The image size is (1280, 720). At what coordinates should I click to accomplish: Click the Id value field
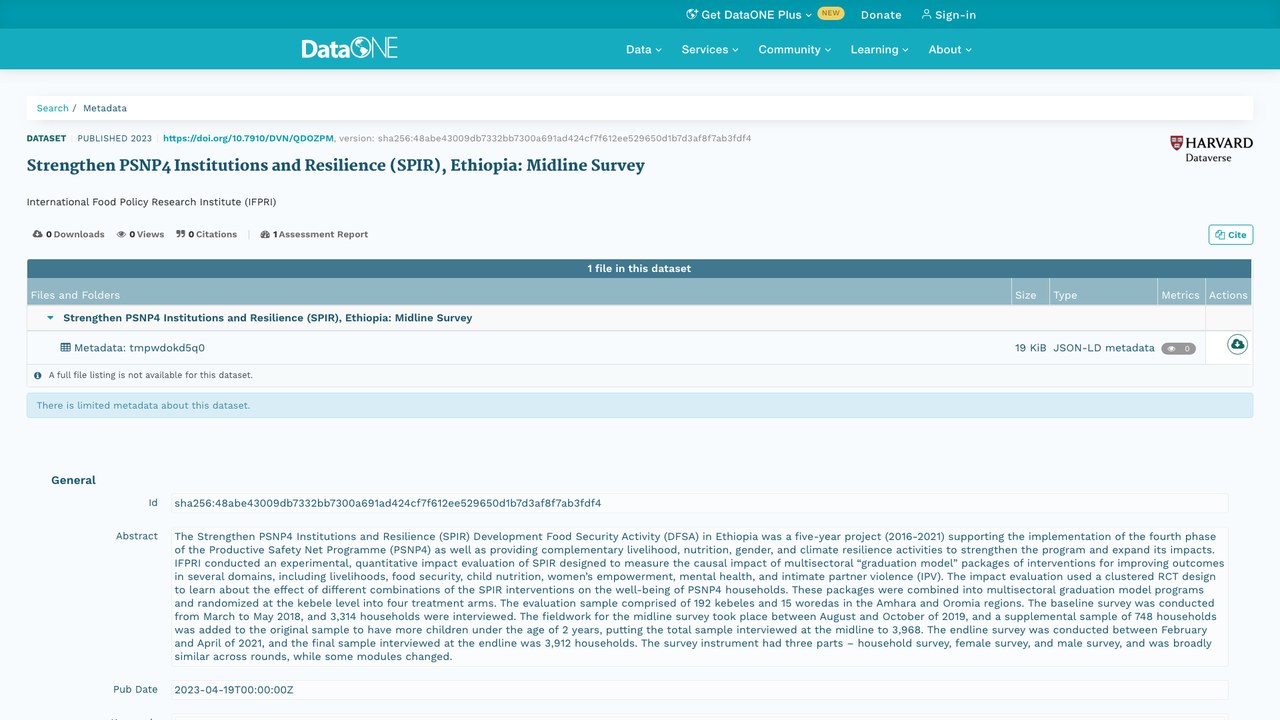[699, 503]
